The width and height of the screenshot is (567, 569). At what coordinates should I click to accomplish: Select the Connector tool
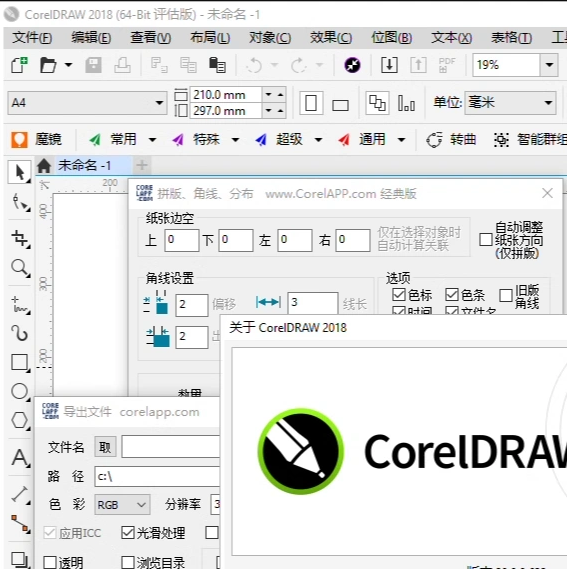[20, 524]
